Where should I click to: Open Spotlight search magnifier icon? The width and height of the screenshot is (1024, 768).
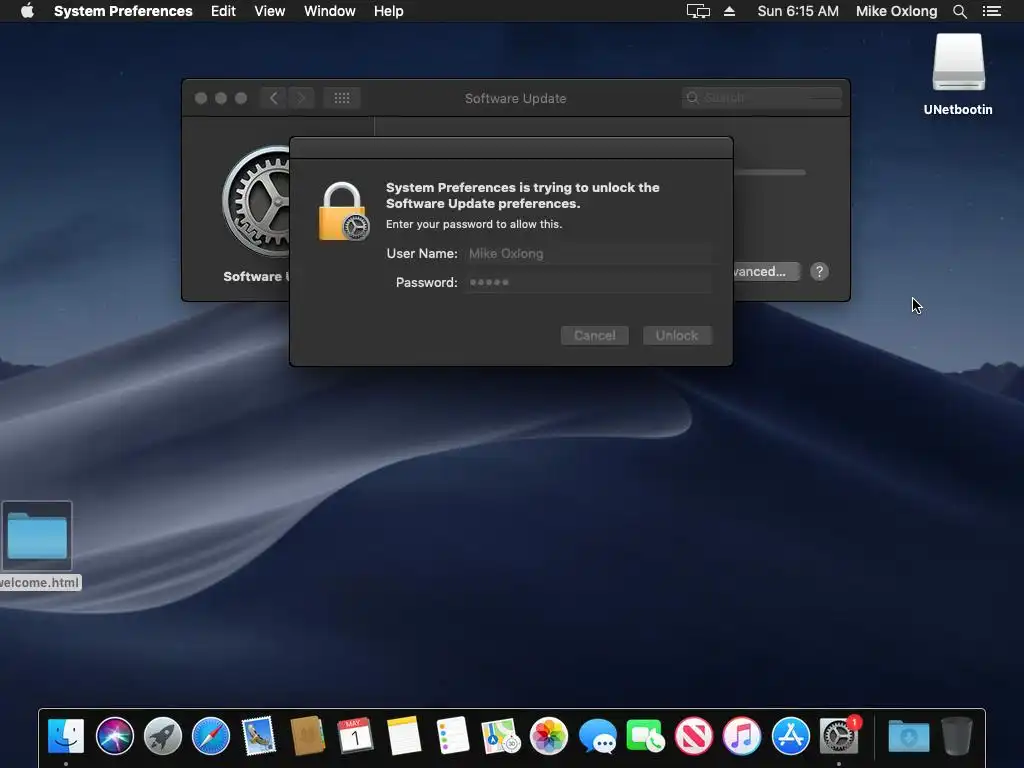(959, 11)
